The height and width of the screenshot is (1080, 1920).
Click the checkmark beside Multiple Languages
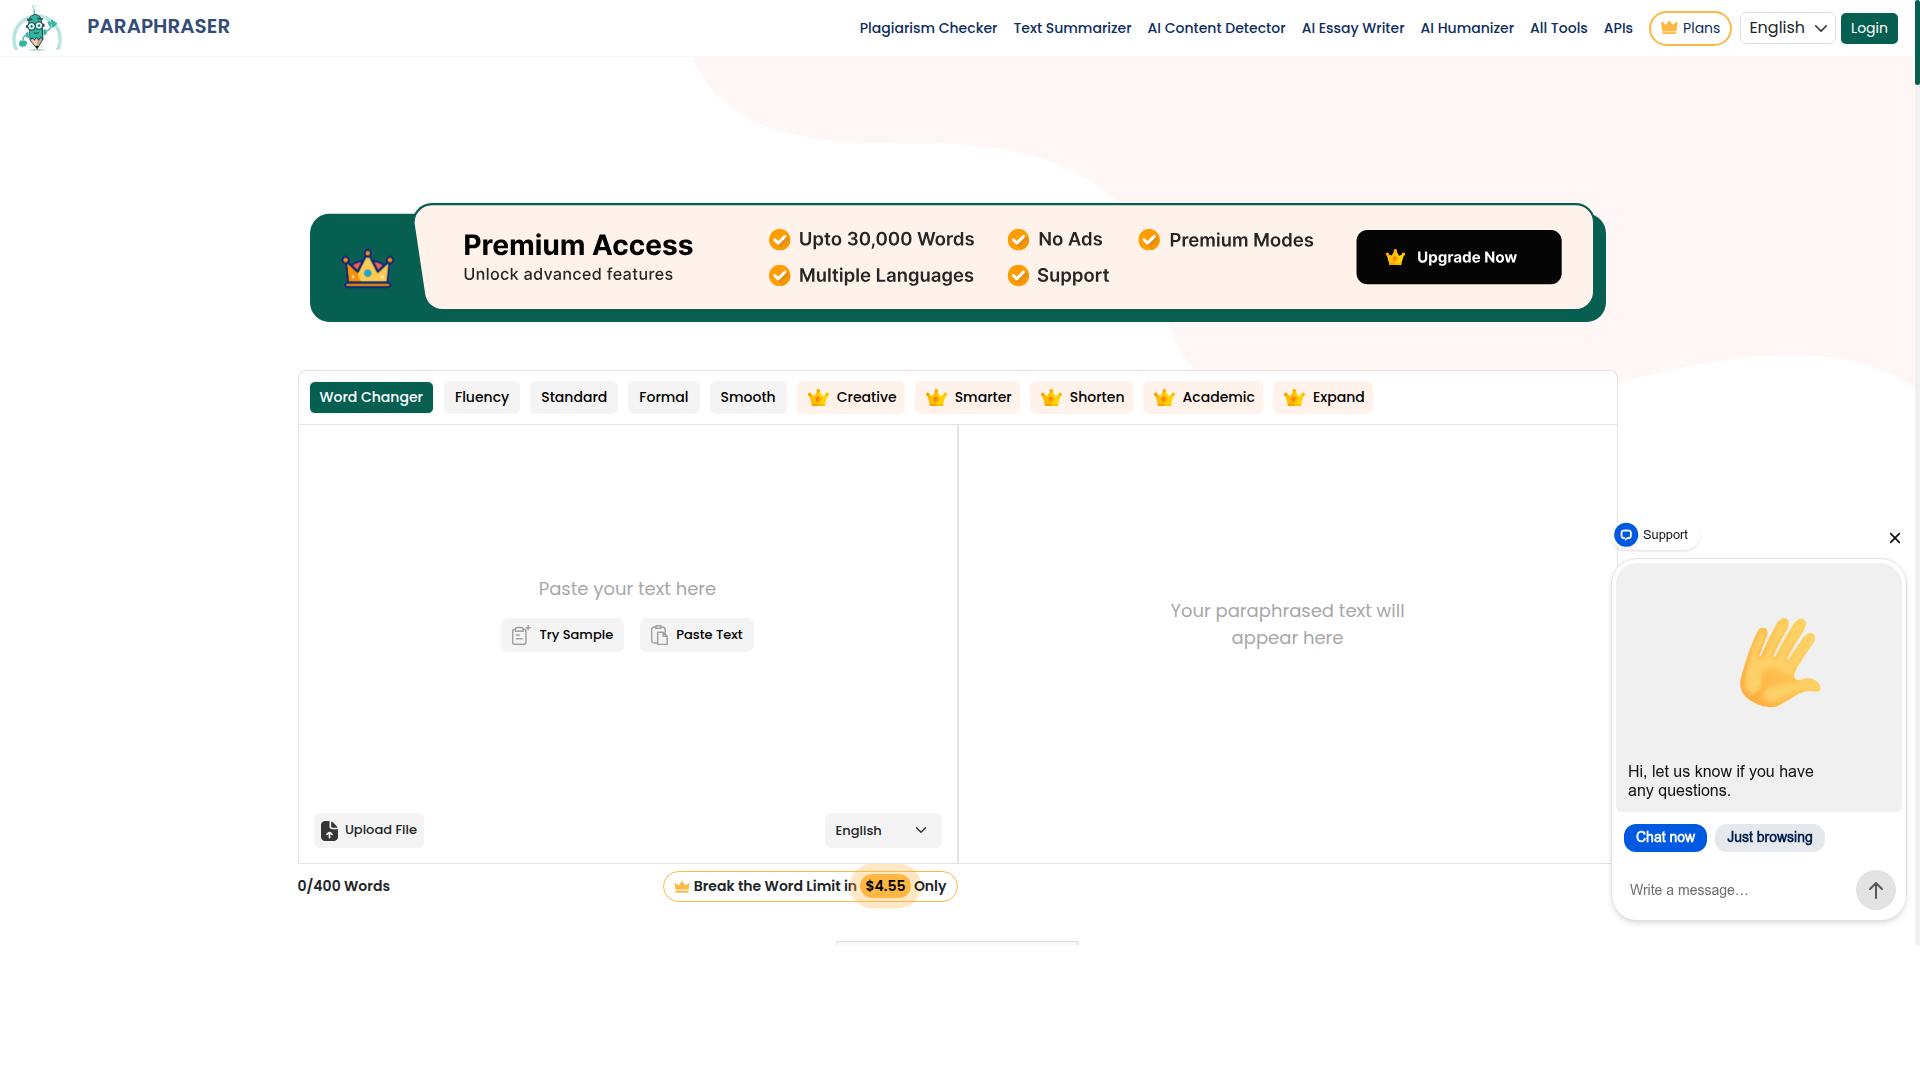click(x=779, y=276)
